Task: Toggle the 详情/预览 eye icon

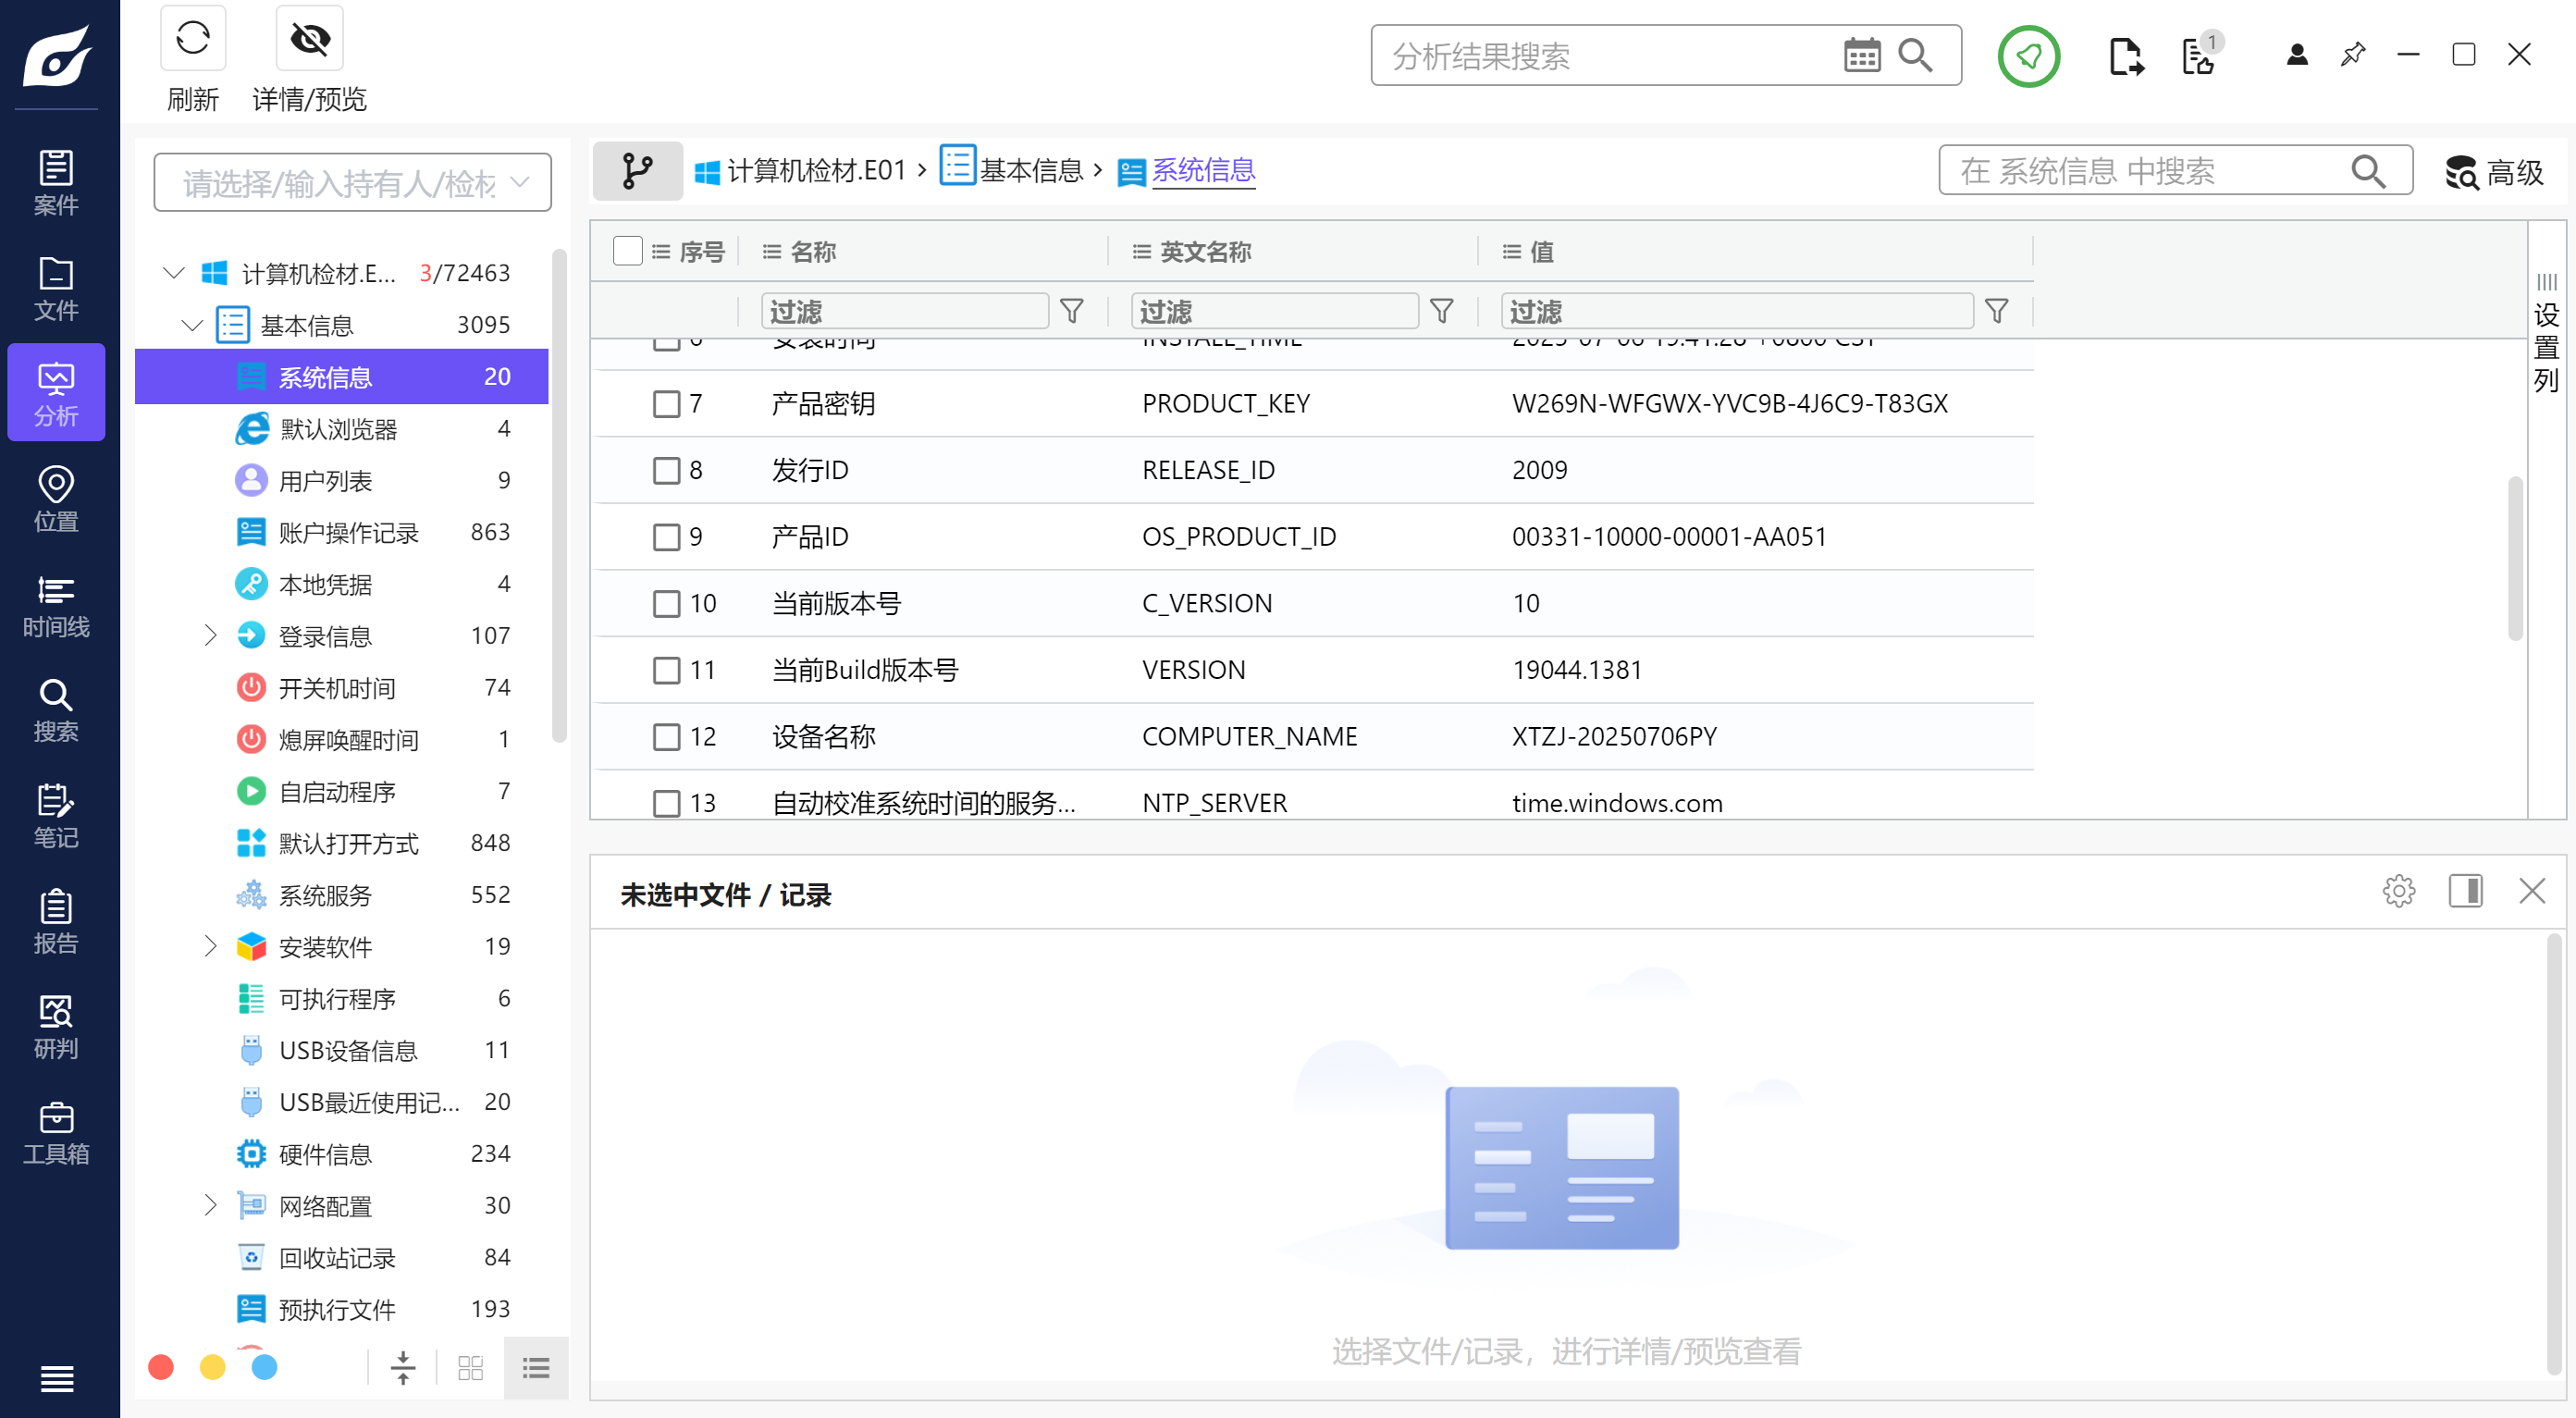Action: [x=309, y=40]
